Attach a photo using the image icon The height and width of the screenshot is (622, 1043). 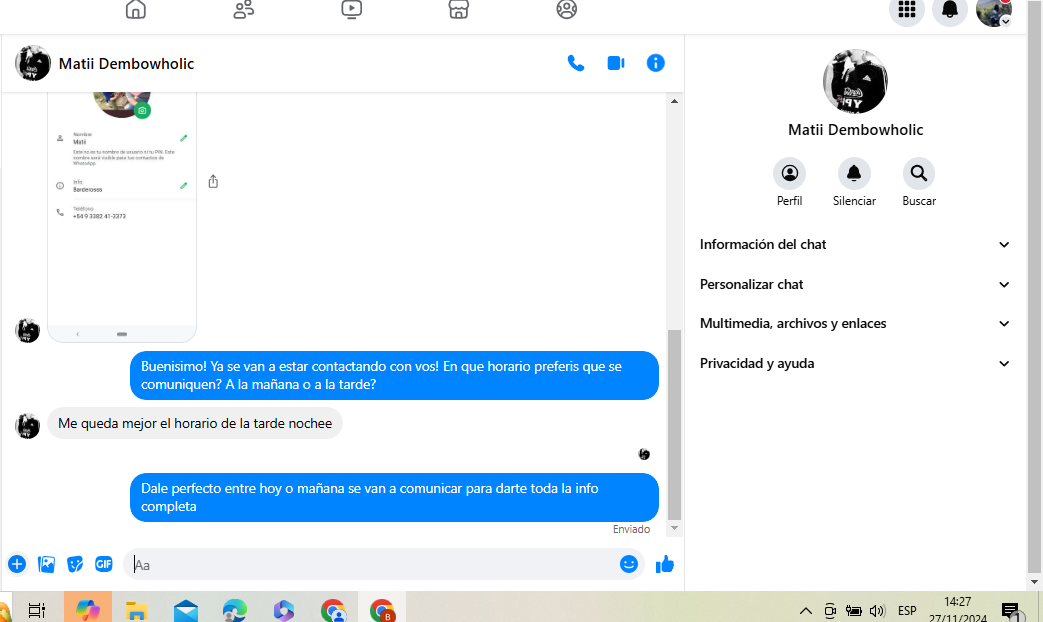click(46, 564)
